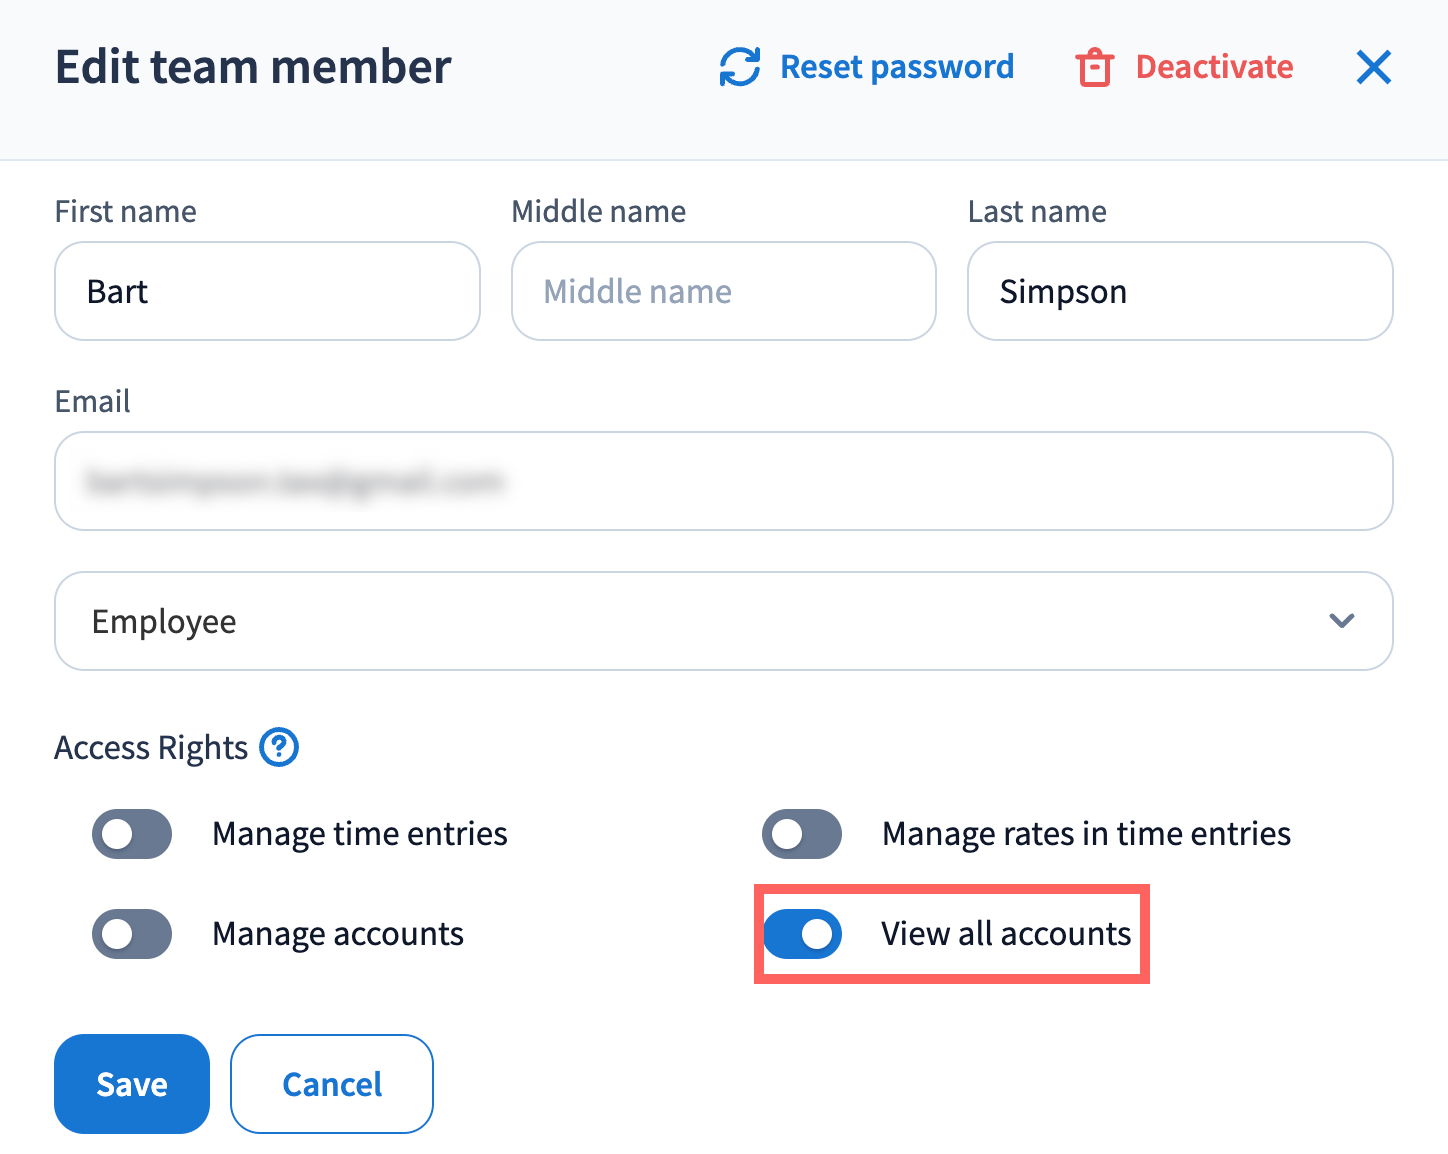Enable Manage time entries toggle
The height and width of the screenshot is (1154, 1448).
(x=132, y=834)
